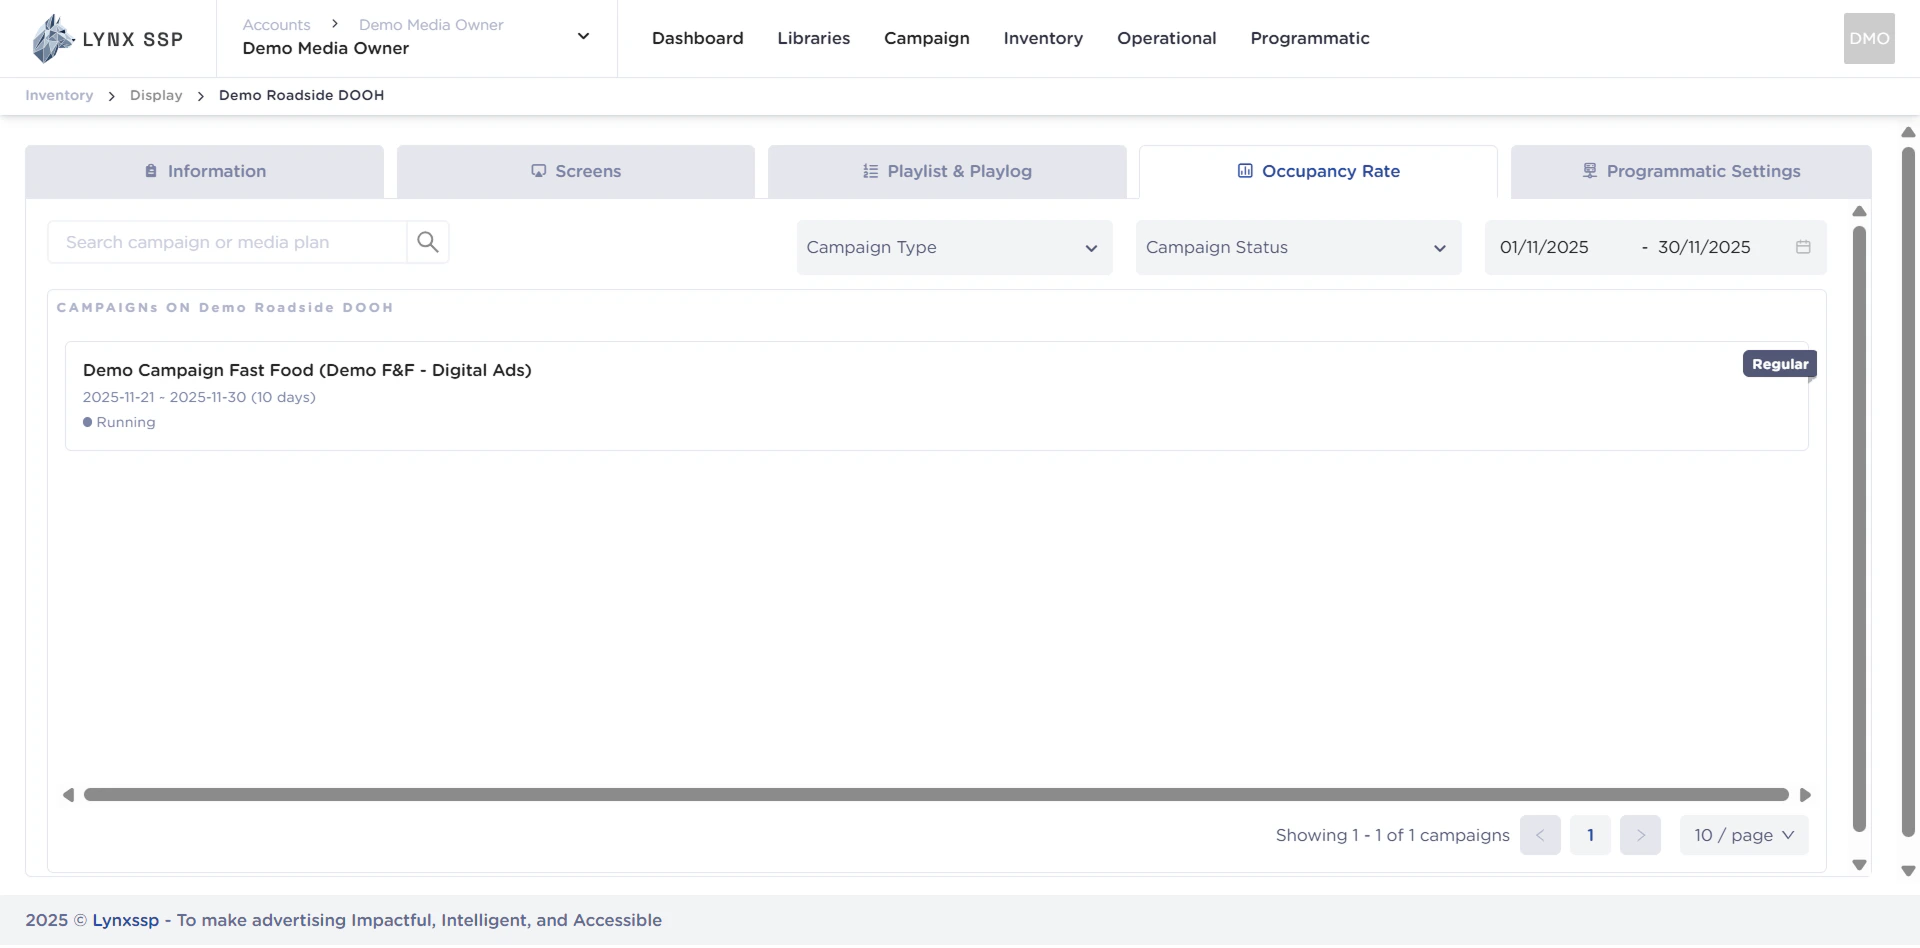Viewport: 1920px width, 948px height.
Task: Click page scroll up arrow
Action: [1908, 132]
